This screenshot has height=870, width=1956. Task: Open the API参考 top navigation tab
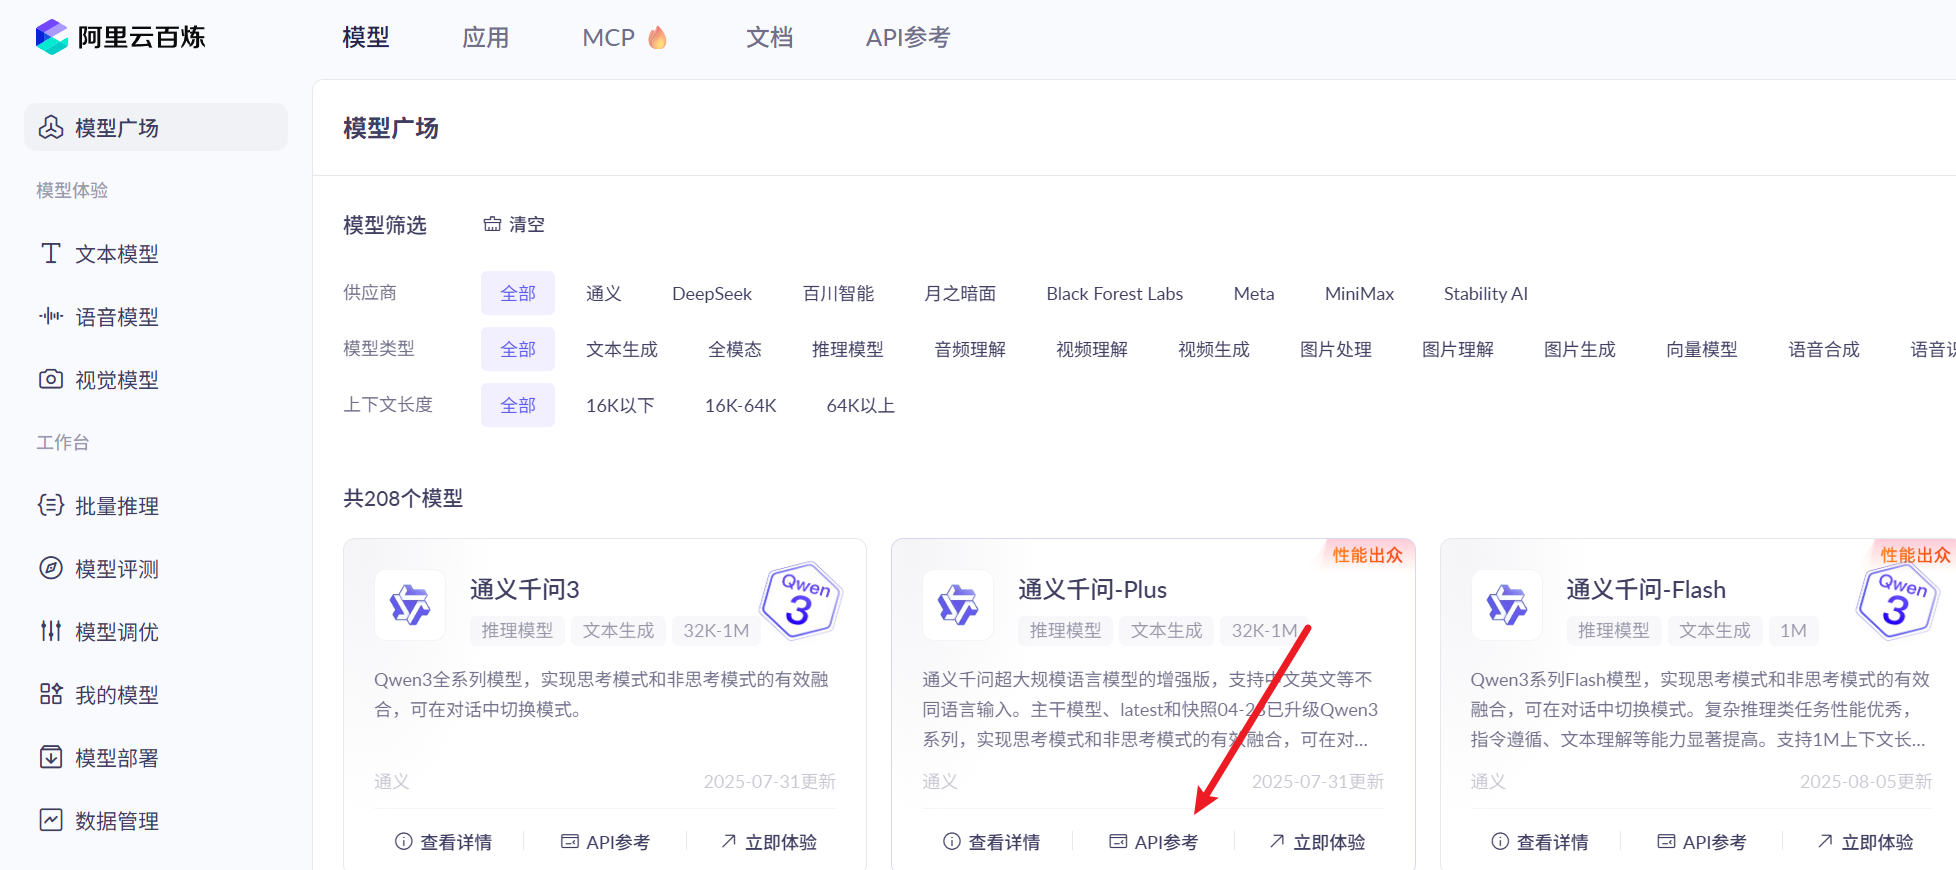(908, 37)
